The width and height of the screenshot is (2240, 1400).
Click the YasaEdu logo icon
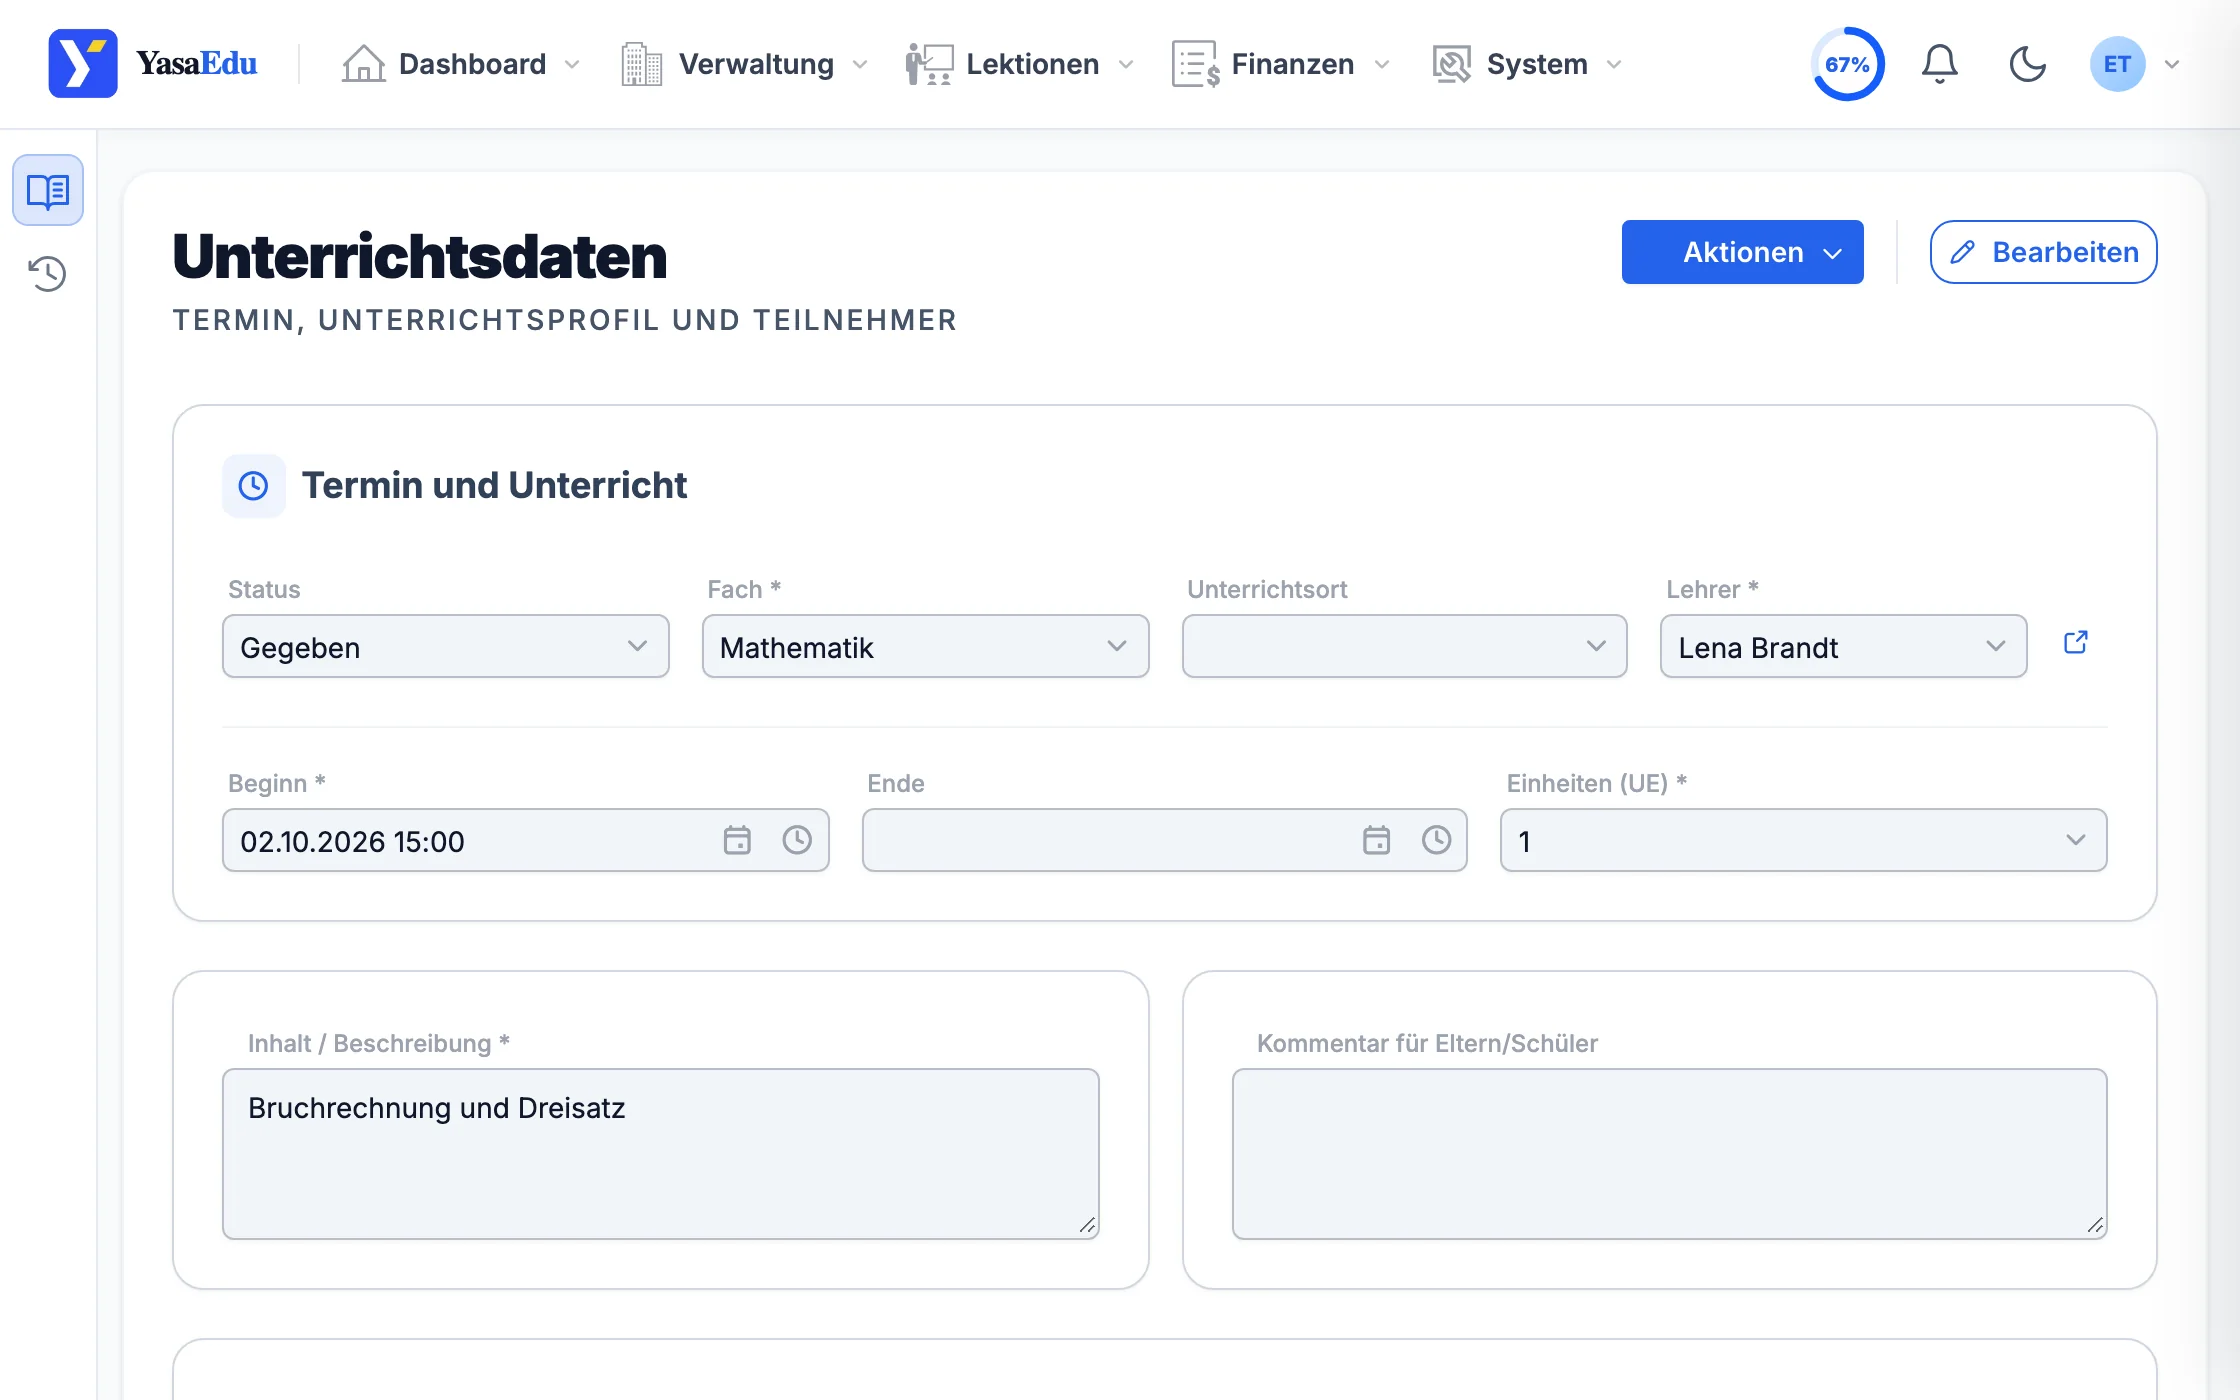pos(83,63)
